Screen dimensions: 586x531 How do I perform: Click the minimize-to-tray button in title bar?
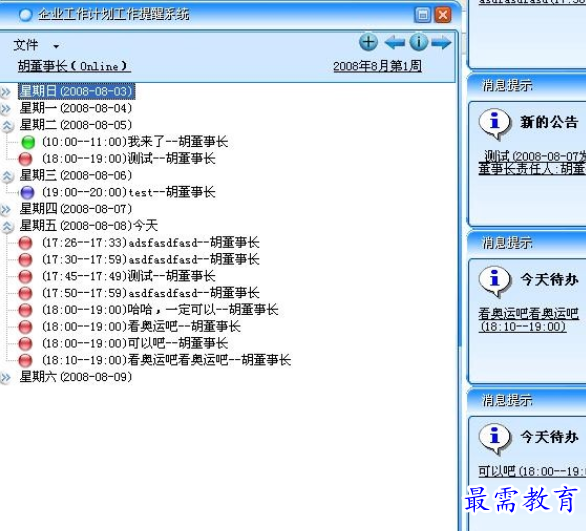(x=423, y=15)
